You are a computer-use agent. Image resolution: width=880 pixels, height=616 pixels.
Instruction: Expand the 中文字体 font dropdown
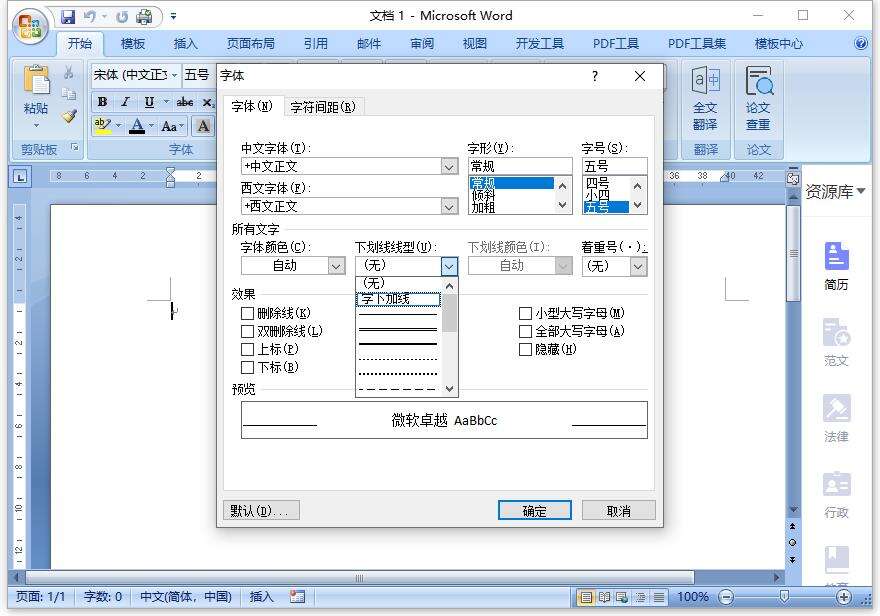[x=449, y=167]
